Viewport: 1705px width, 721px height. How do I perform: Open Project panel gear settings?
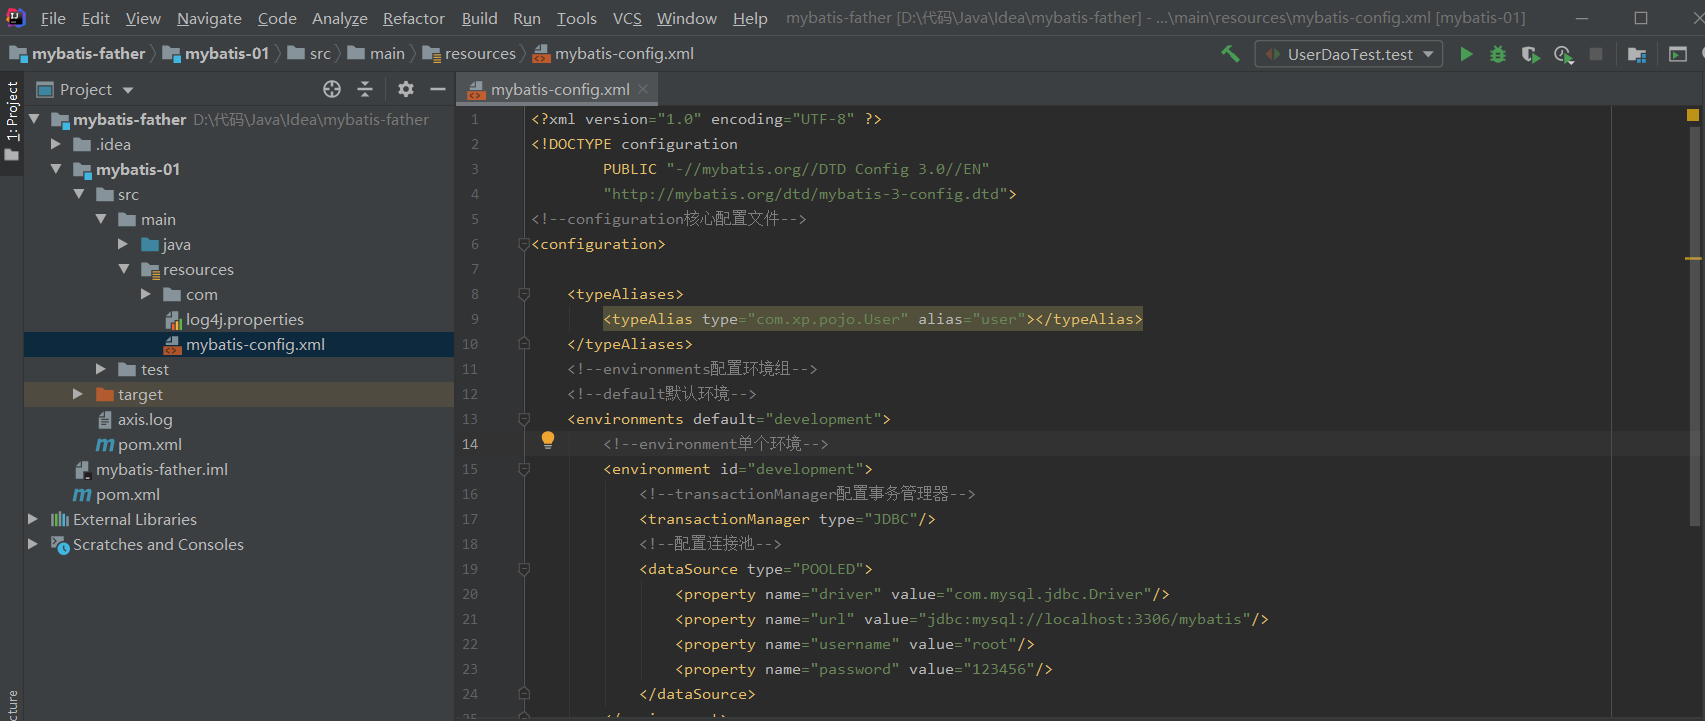click(405, 89)
